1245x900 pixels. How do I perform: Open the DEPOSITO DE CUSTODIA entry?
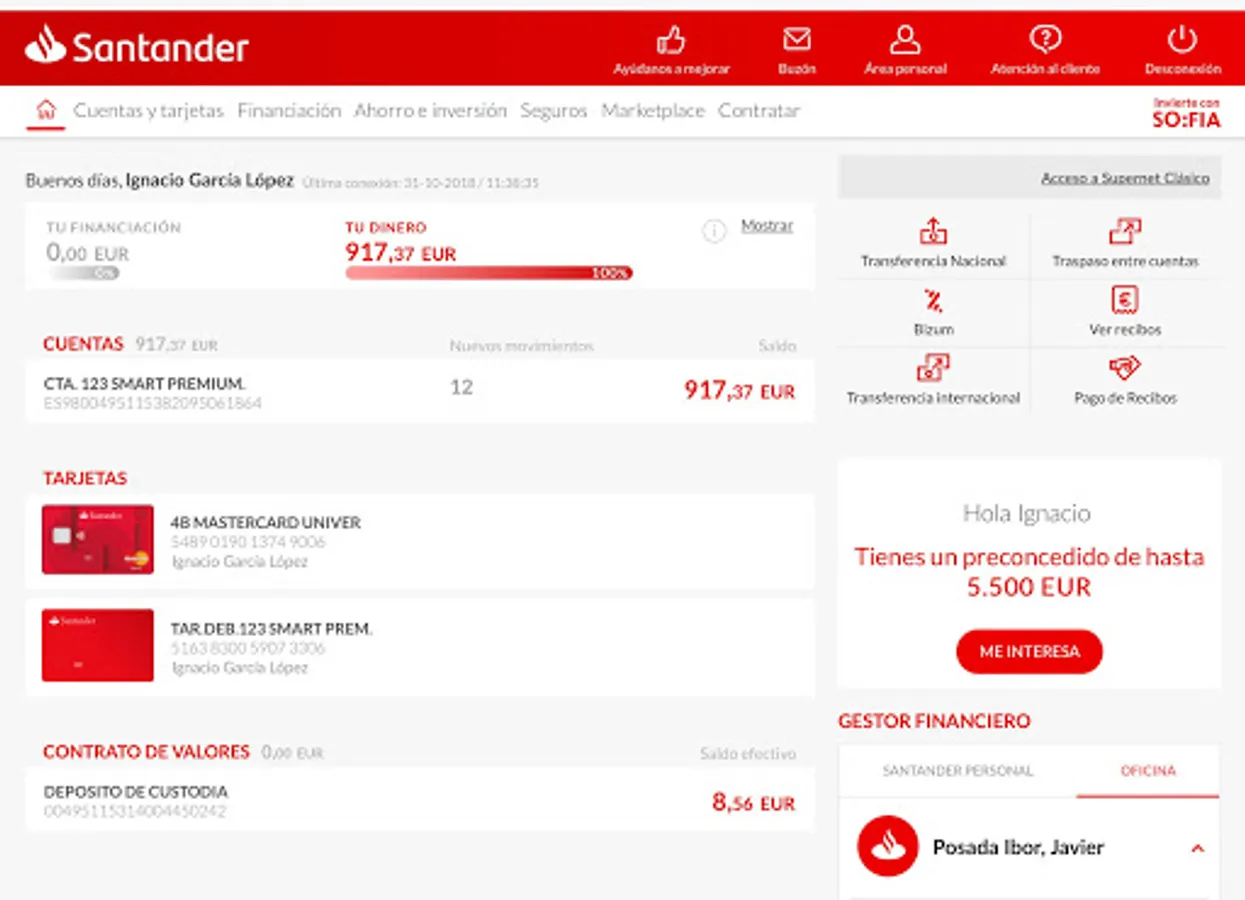point(136,791)
